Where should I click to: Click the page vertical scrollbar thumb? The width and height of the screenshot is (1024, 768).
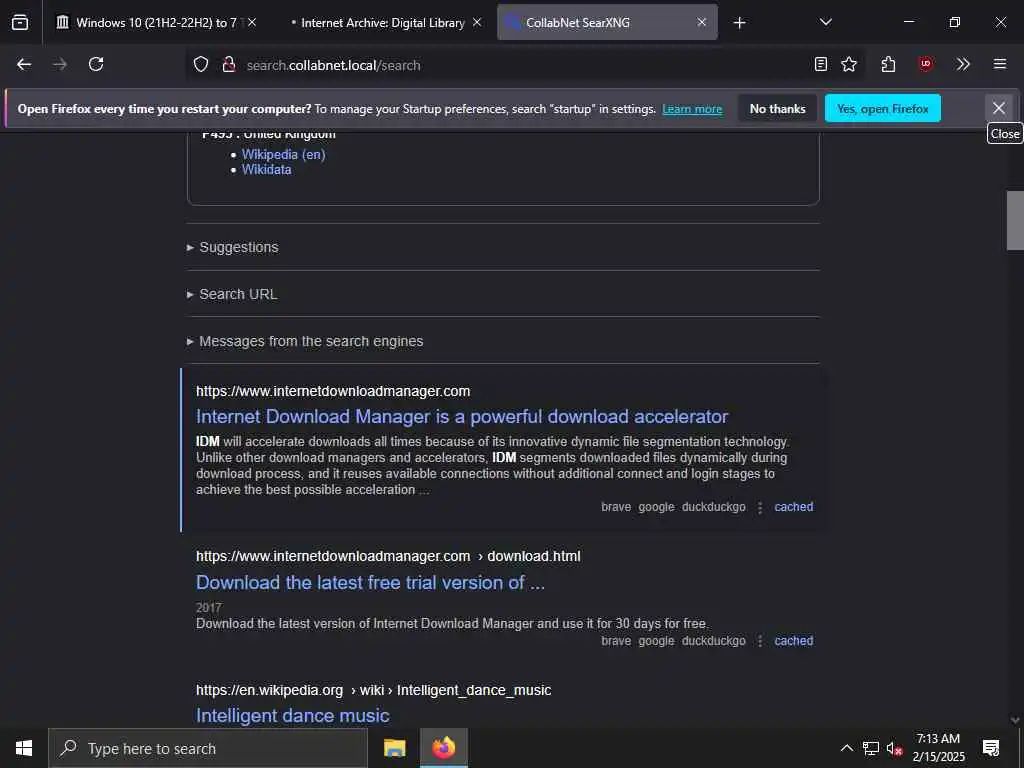1015,220
